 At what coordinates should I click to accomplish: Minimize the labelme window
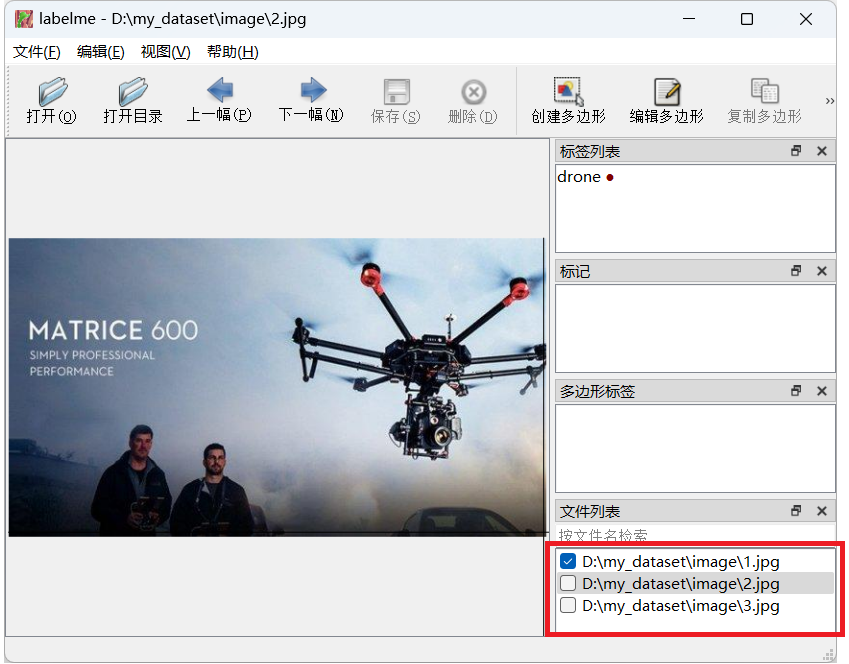[x=689, y=19]
